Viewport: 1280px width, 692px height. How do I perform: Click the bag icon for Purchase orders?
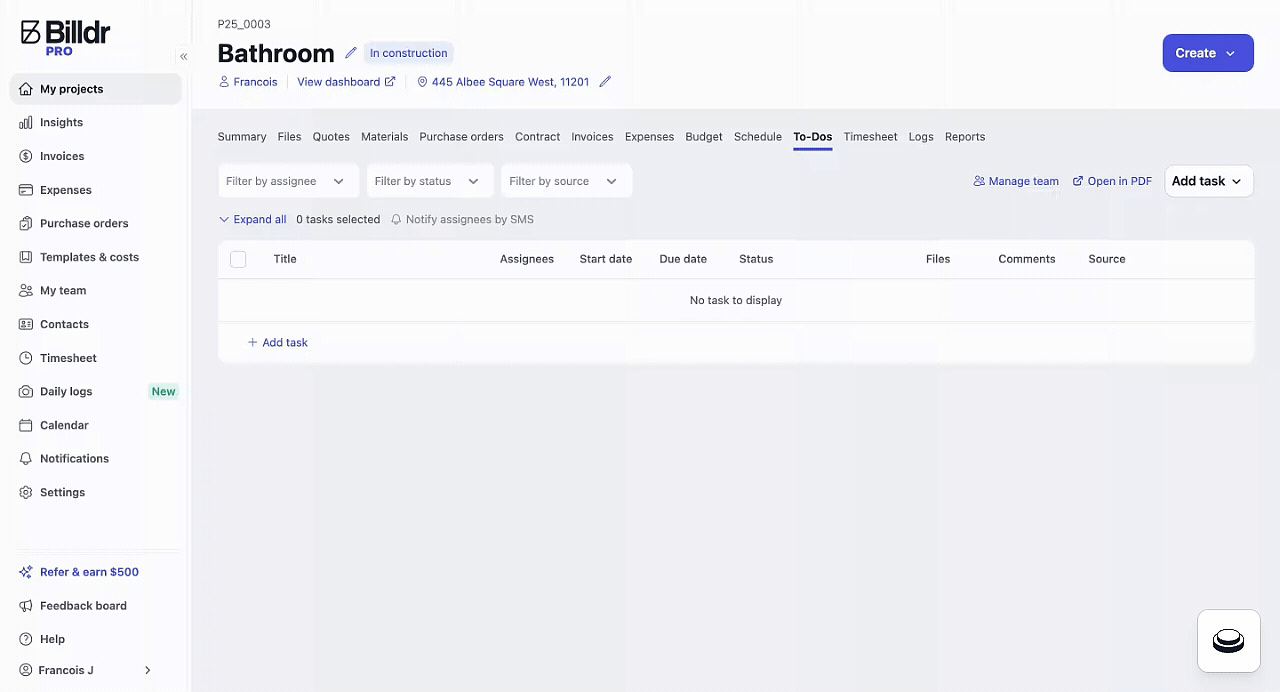[x=26, y=223]
